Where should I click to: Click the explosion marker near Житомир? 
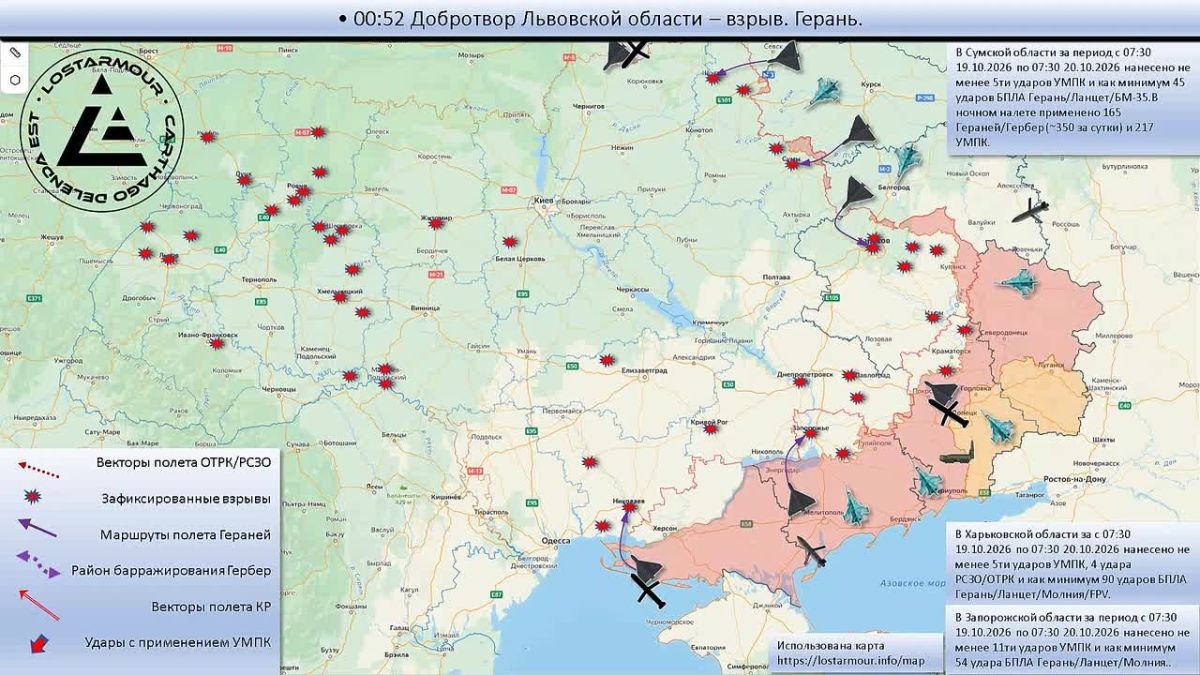(436, 223)
